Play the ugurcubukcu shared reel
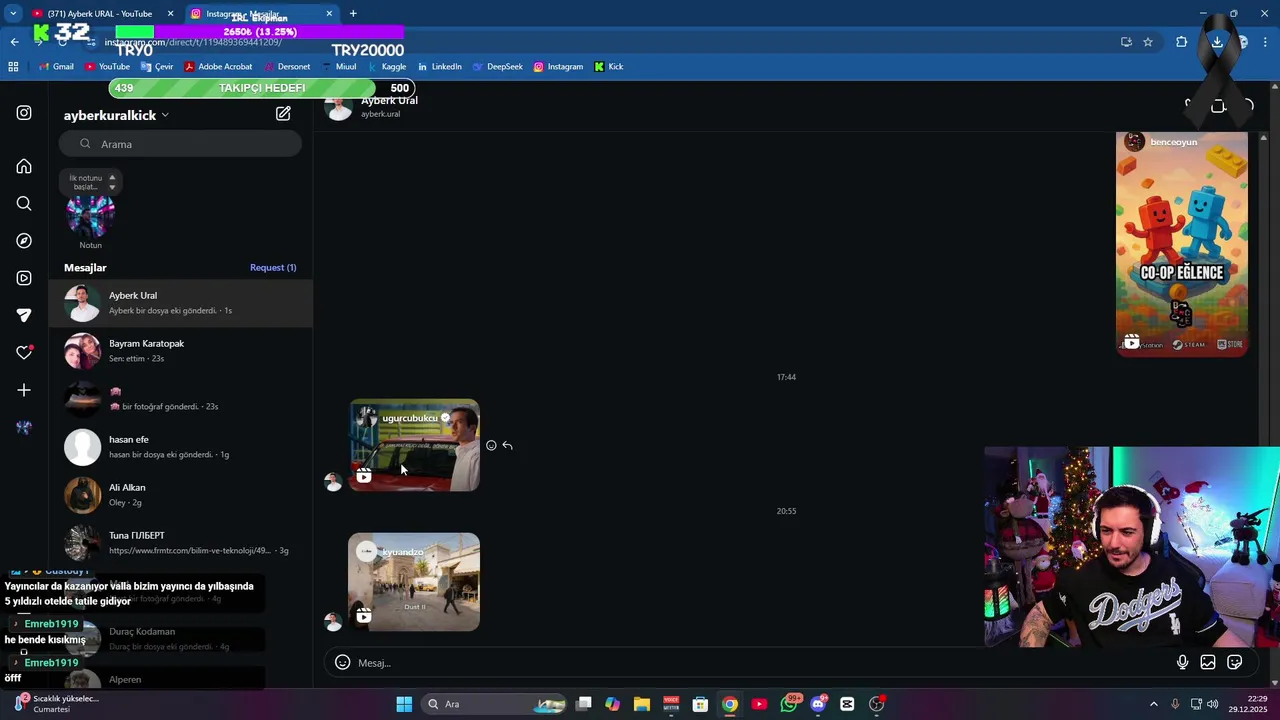The height and width of the screenshot is (720, 1280). [x=414, y=445]
